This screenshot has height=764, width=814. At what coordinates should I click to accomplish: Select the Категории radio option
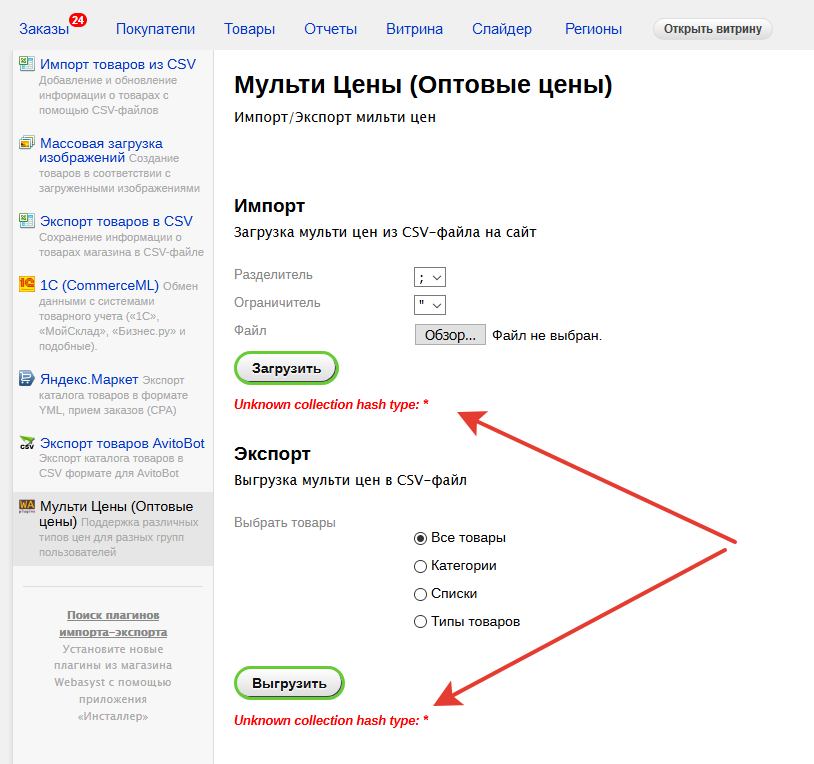[x=421, y=566]
